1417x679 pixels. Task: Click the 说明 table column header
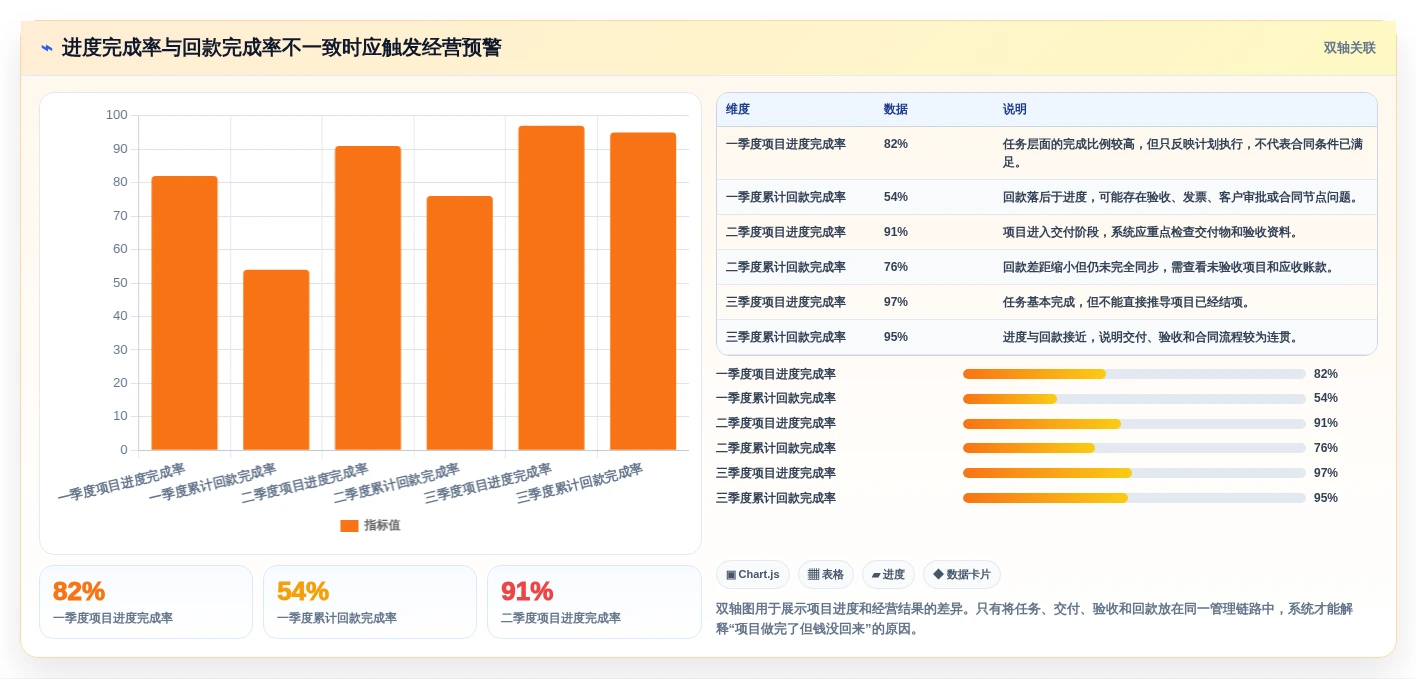[1015, 110]
